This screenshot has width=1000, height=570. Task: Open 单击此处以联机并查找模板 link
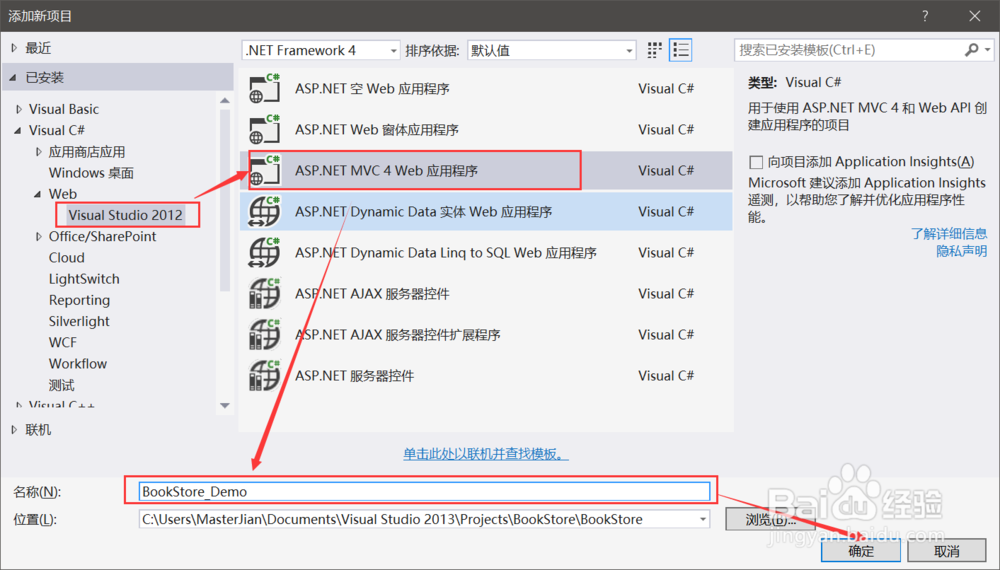point(485,454)
